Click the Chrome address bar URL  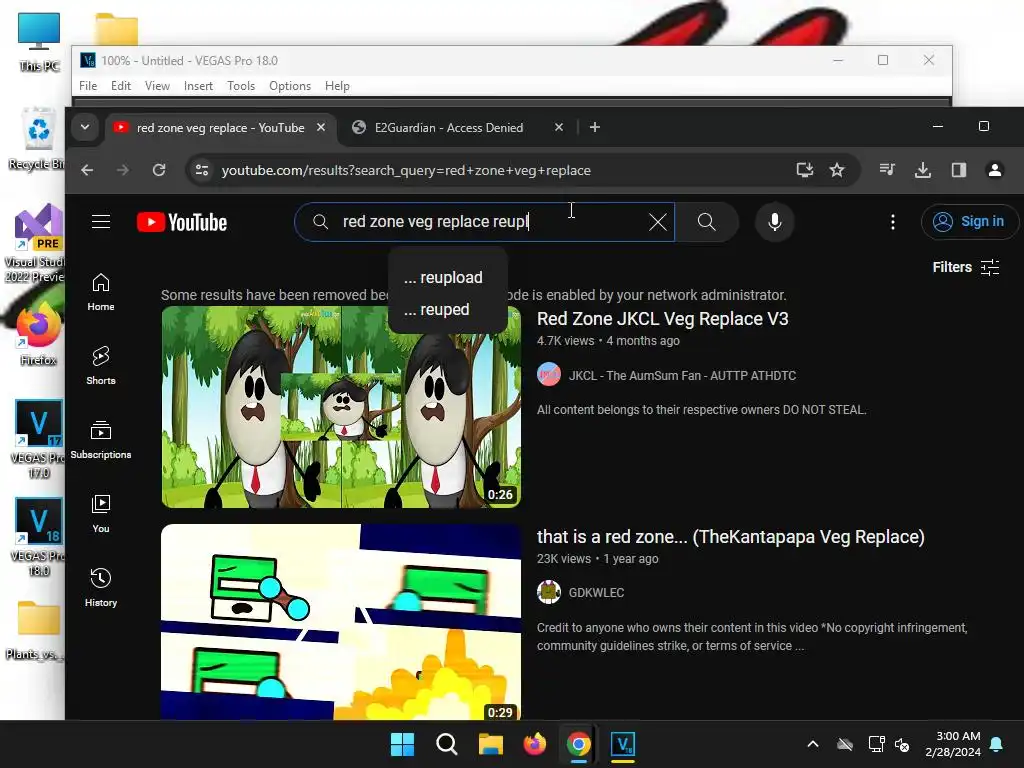click(x=406, y=170)
